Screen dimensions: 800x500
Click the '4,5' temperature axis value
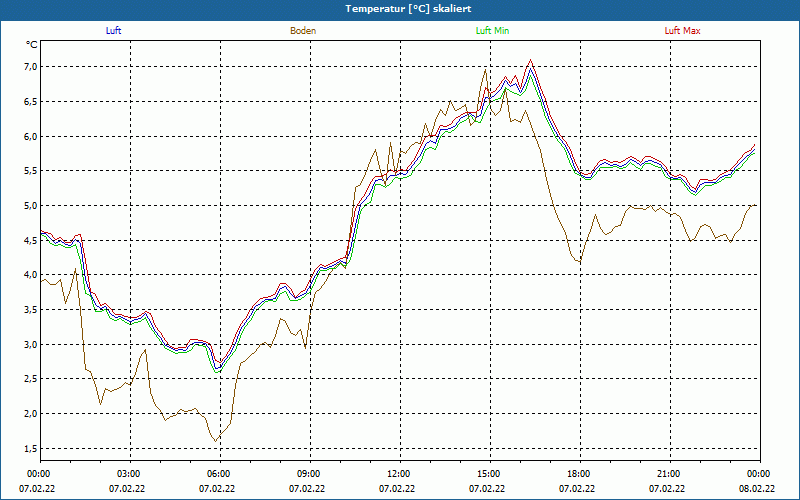point(29,240)
